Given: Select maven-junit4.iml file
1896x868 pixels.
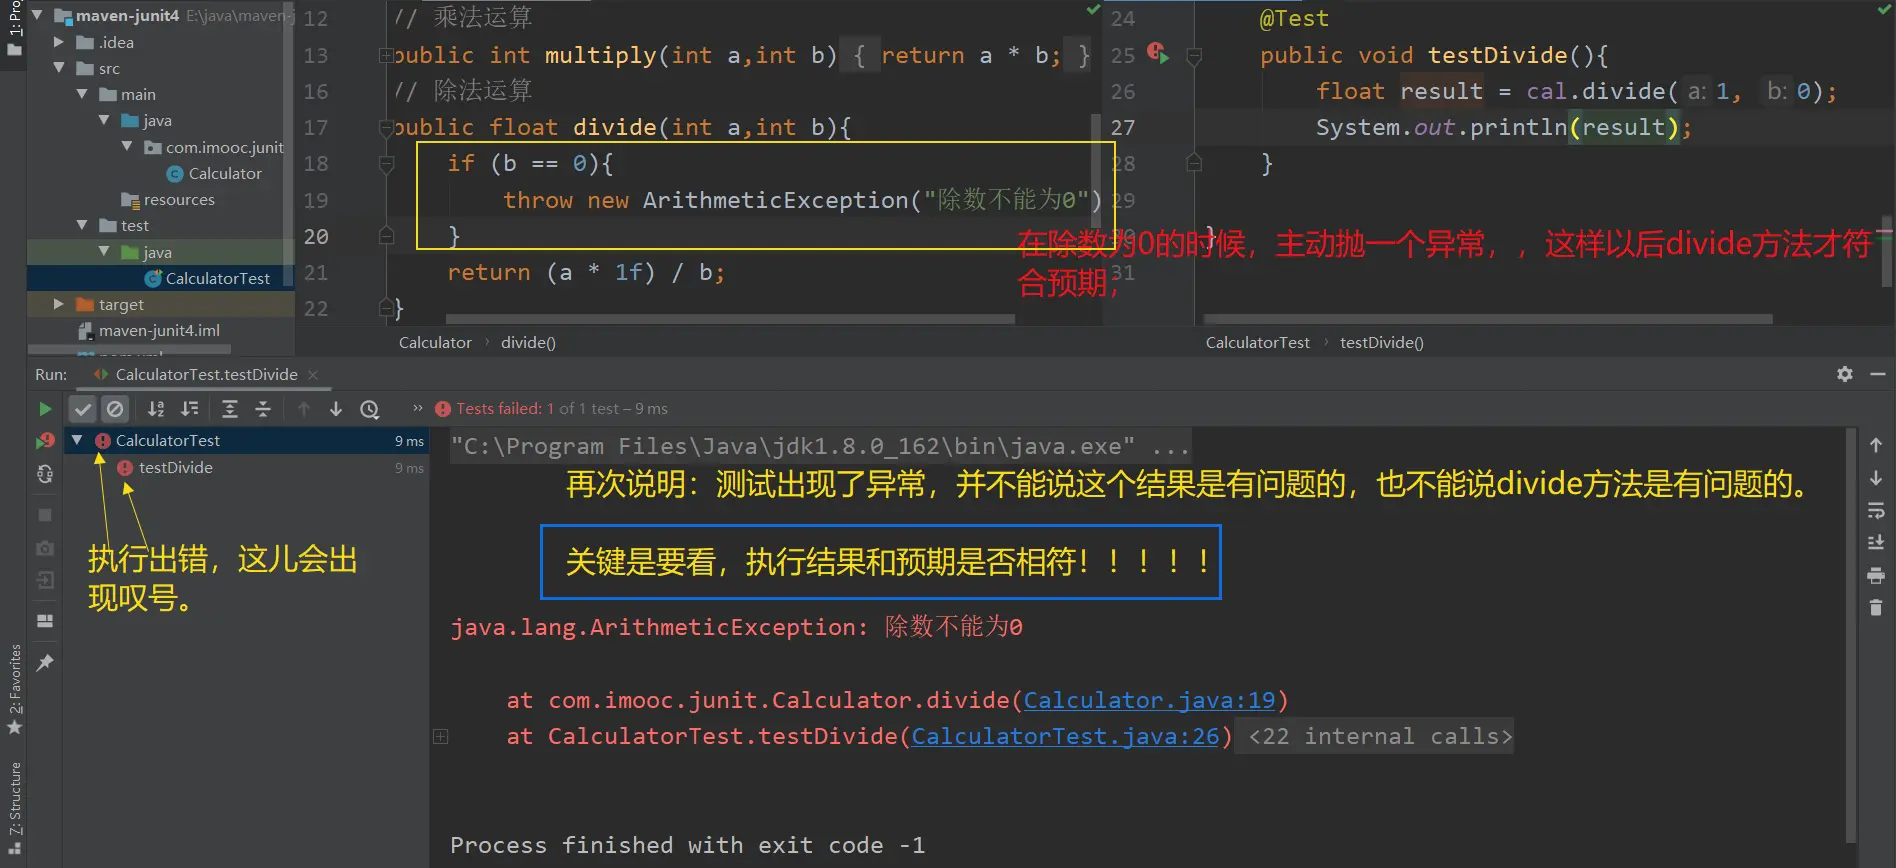Looking at the screenshot, I should [159, 330].
